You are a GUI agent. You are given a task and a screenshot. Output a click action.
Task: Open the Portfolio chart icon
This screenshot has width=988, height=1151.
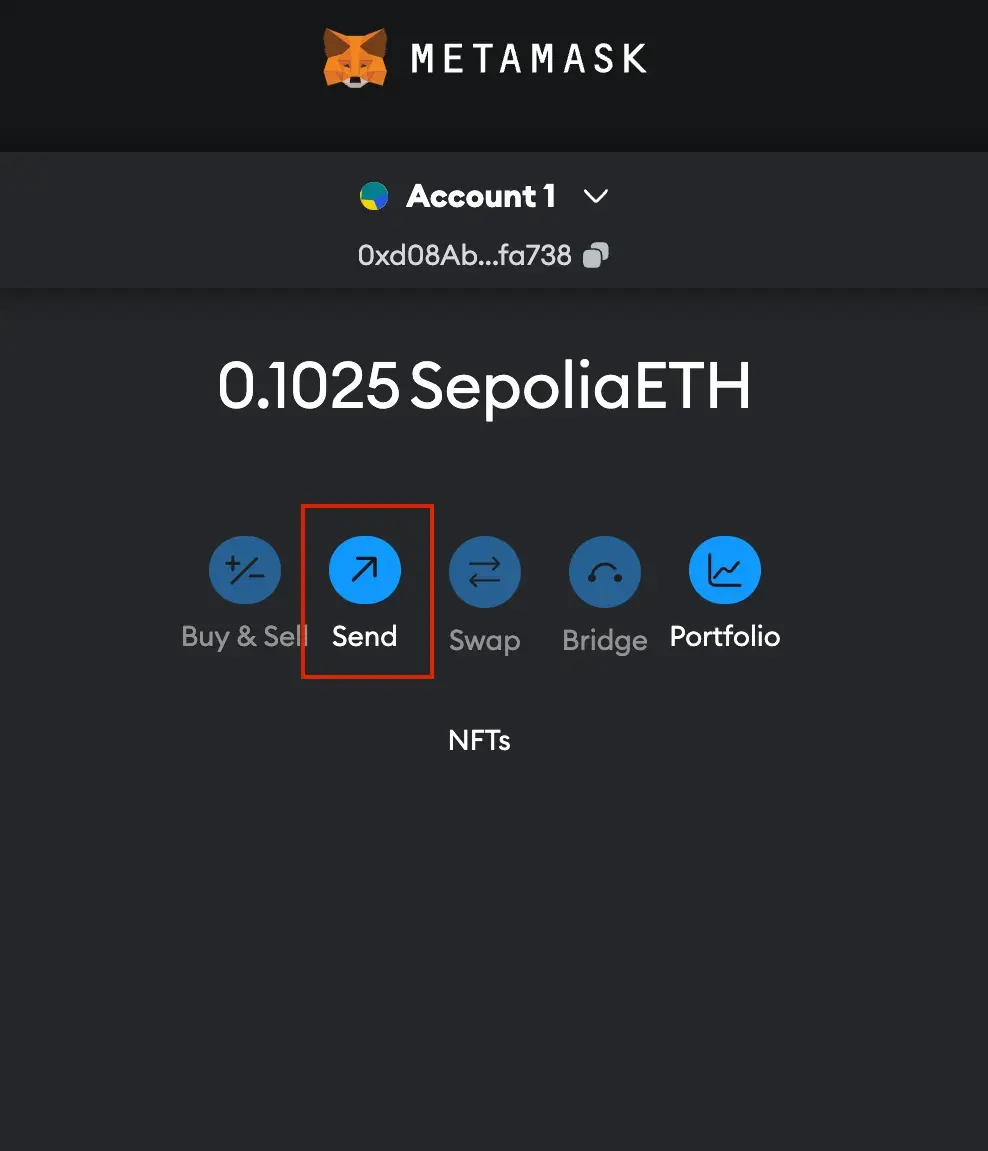(x=725, y=571)
